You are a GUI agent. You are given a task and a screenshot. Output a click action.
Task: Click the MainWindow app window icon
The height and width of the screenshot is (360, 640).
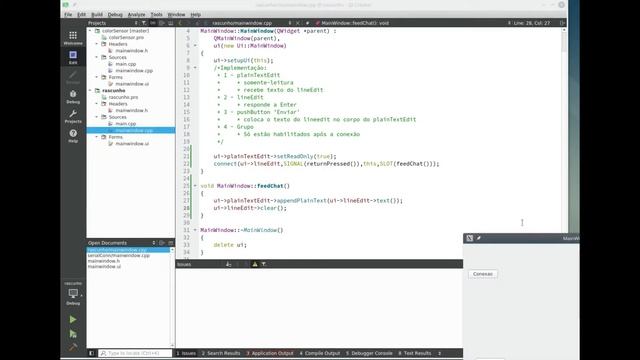(470, 238)
